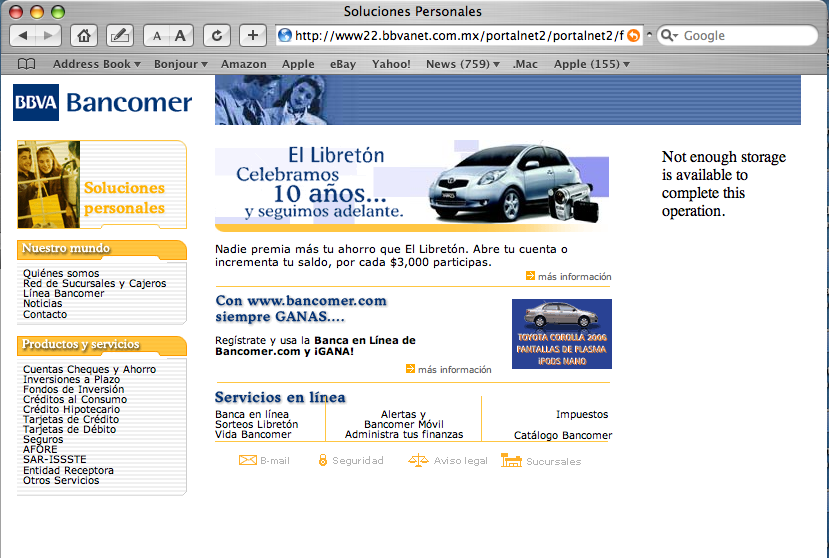
Task: Click the Productos y servicios section header
Action: (102, 344)
